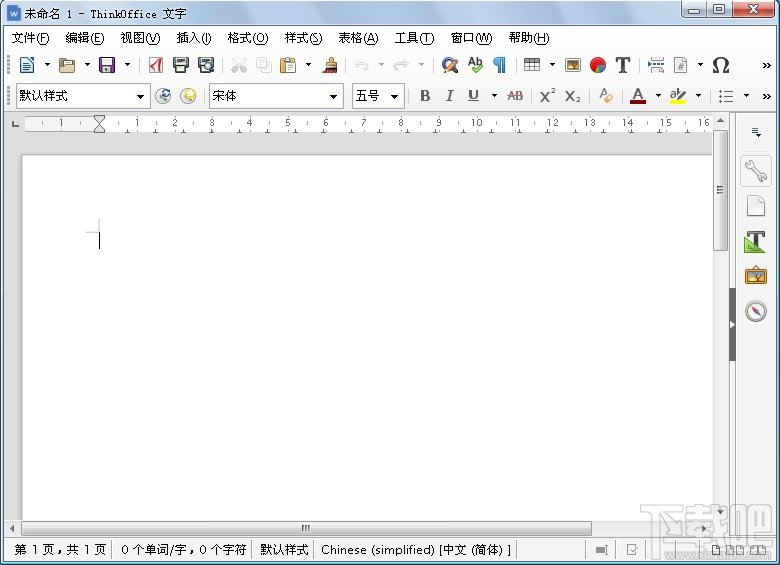
Task: Apply dark red font color
Action: click(x=638, y=95)
